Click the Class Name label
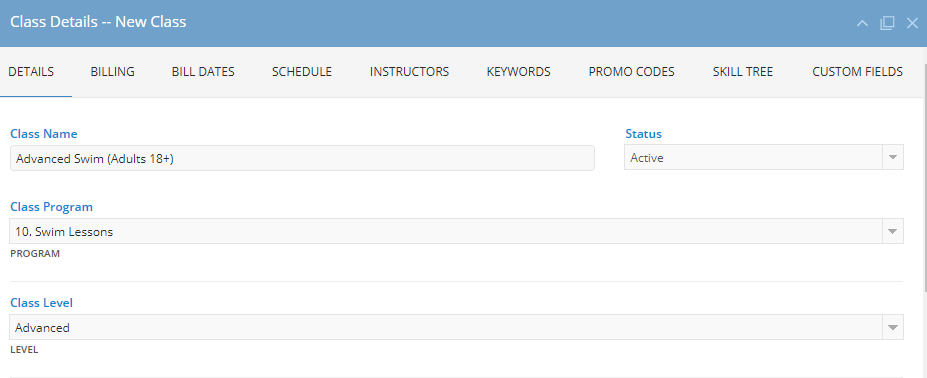 44,134
